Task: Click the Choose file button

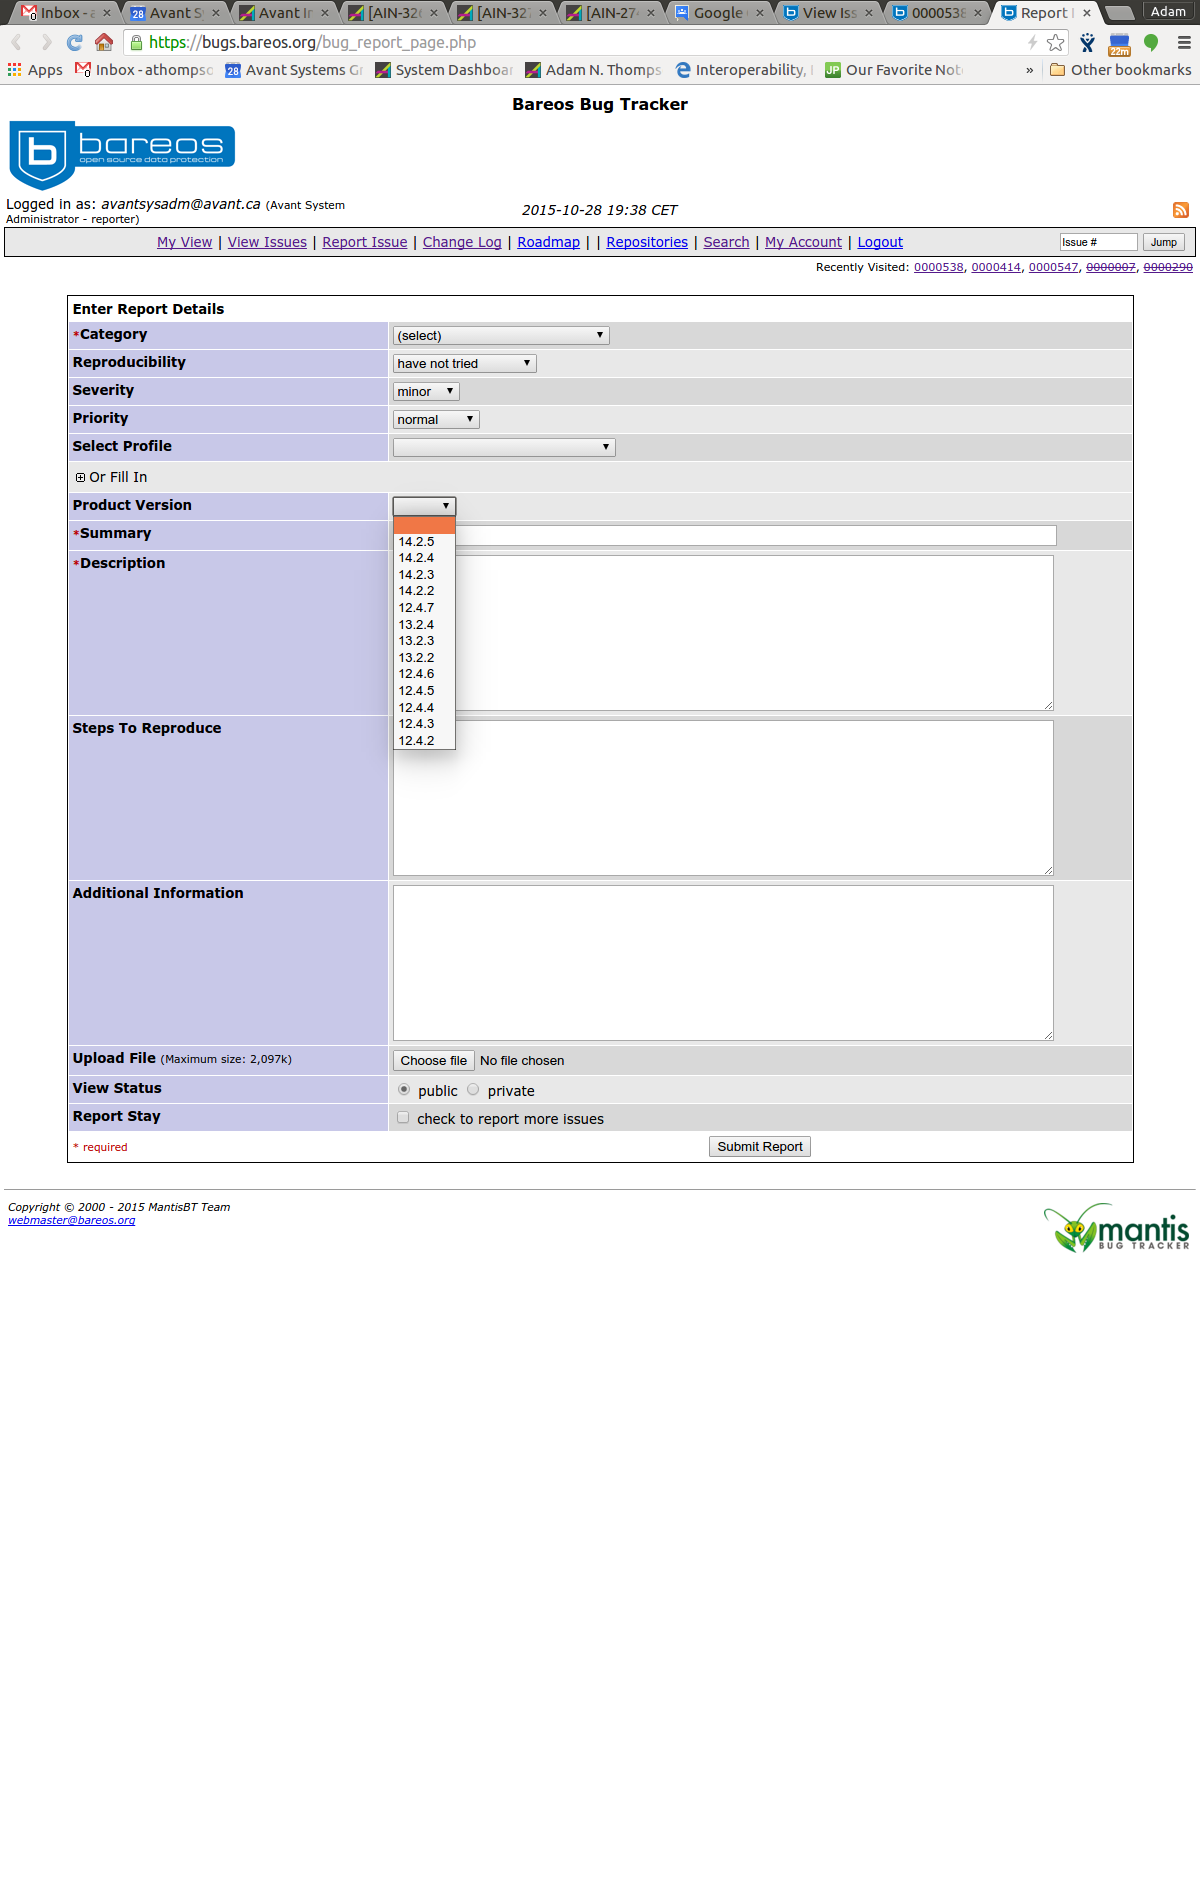Action: (433, 1061)
